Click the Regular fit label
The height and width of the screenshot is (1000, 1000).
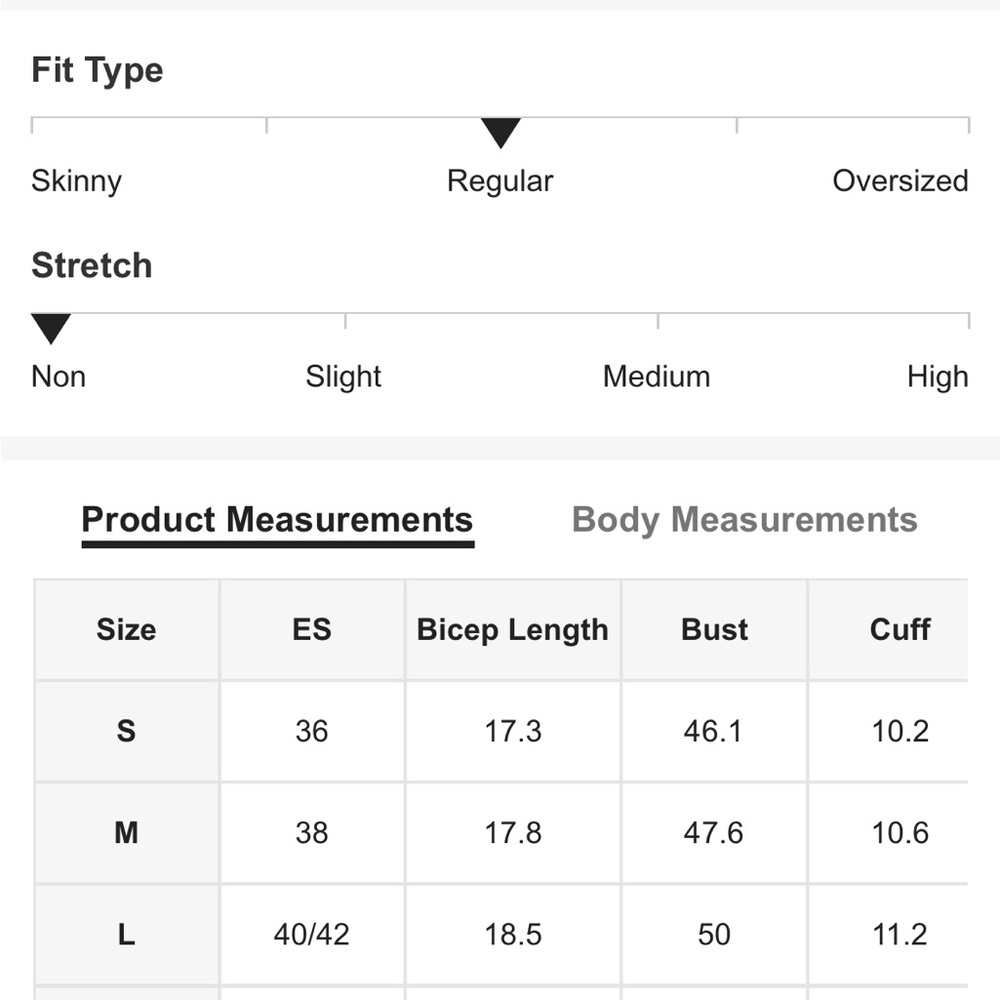[500, 181]
